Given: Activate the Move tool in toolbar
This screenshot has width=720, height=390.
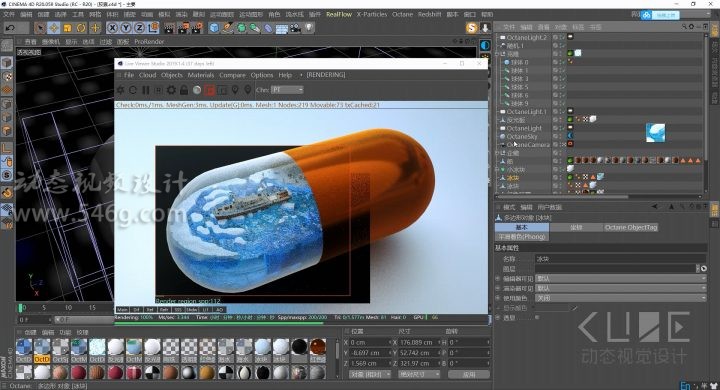Looking at the screenshot, I should (54, 28).
